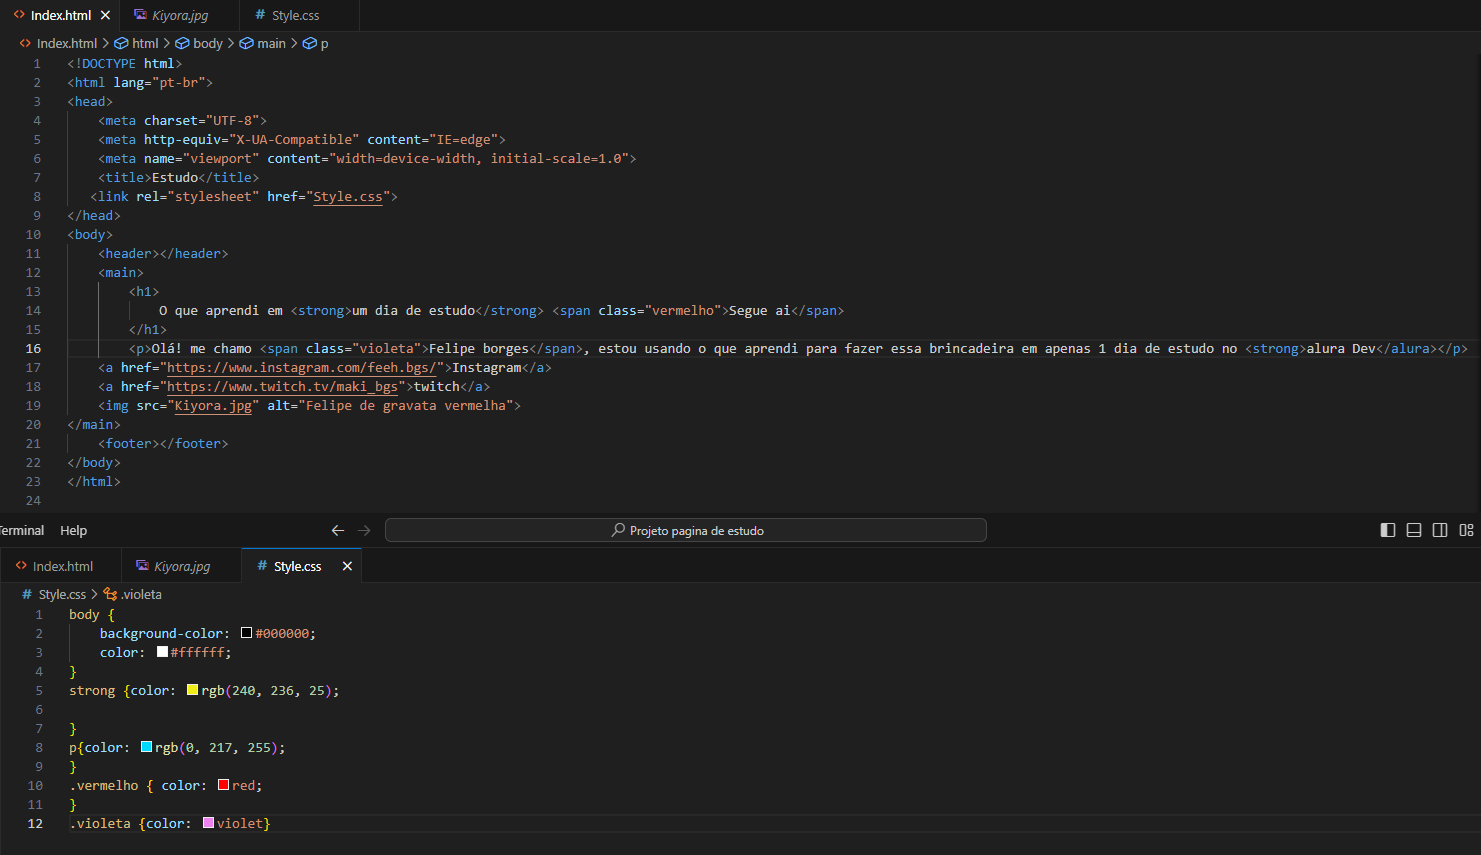Click the lang="pt-br" attribute
The image size is (1481, 855).
pos(159,82)
